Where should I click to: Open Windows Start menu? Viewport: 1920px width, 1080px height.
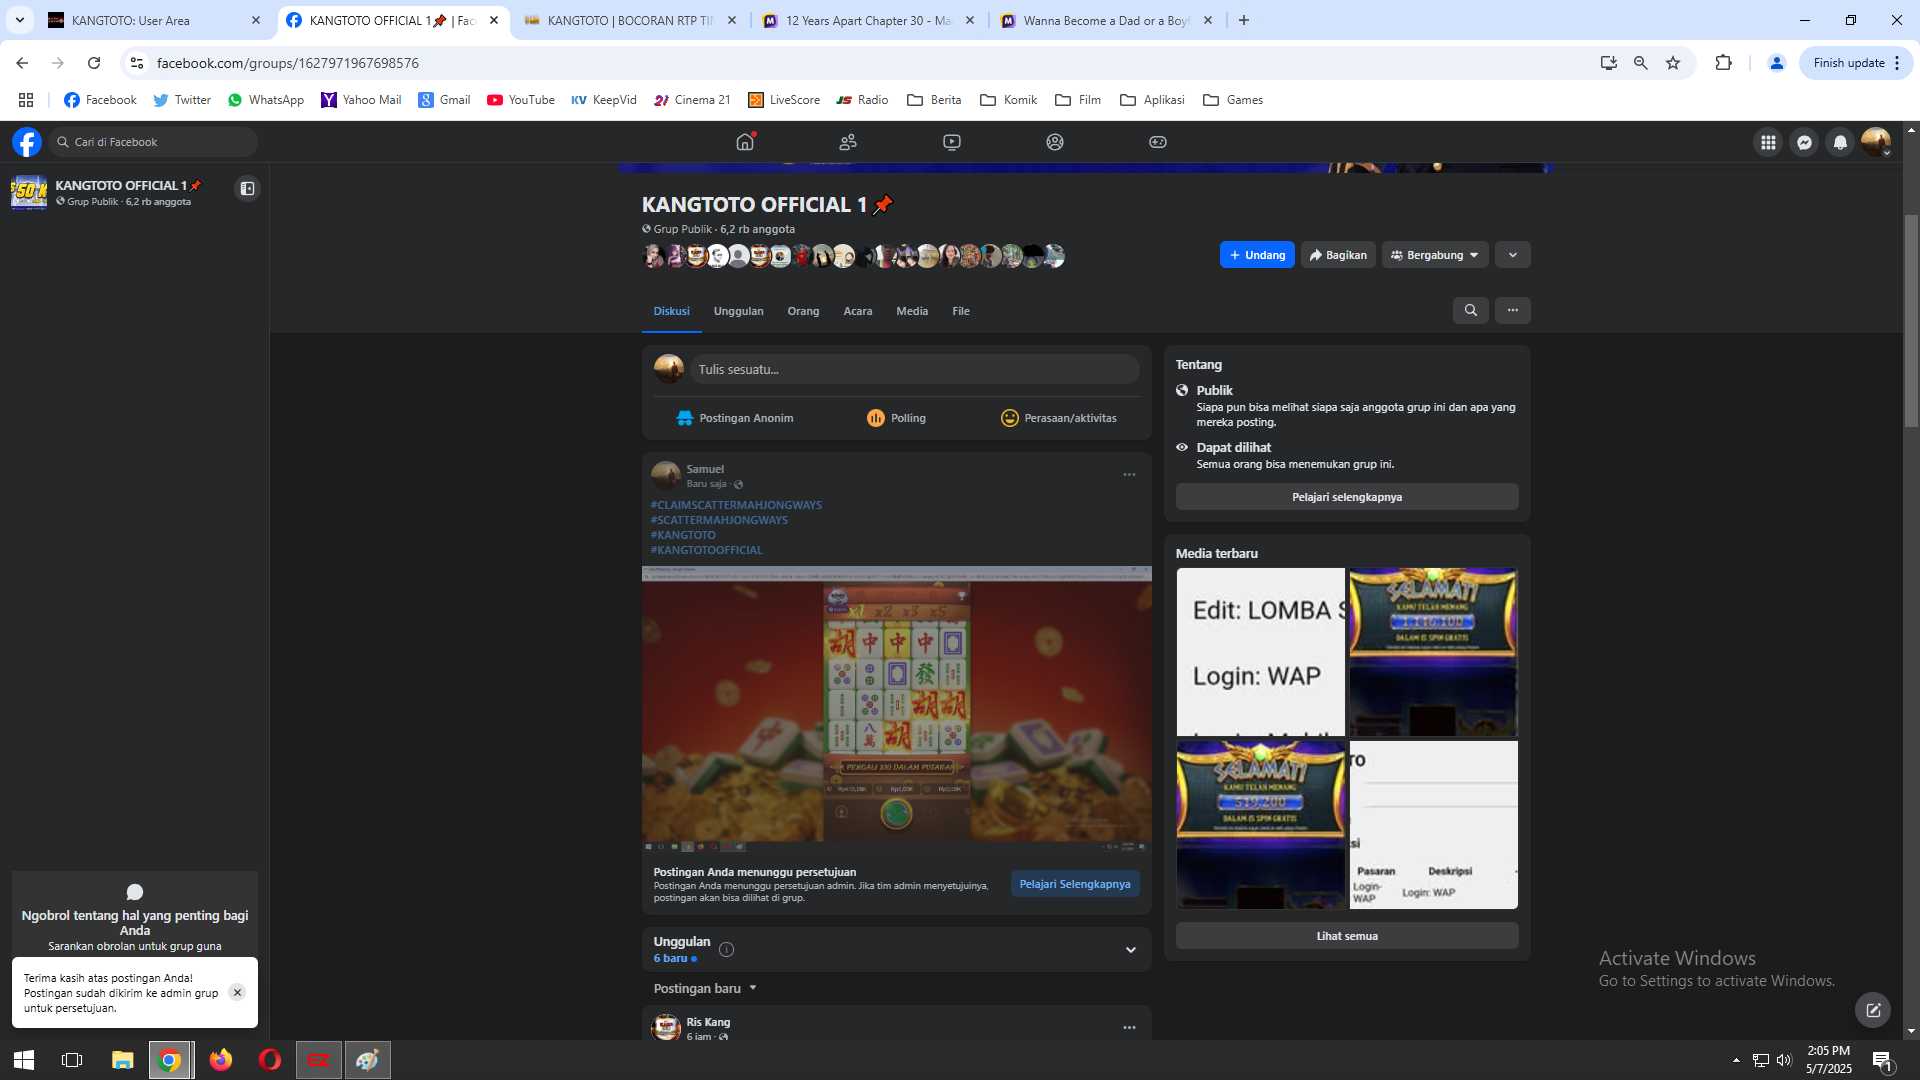(x=24, y=1060)
